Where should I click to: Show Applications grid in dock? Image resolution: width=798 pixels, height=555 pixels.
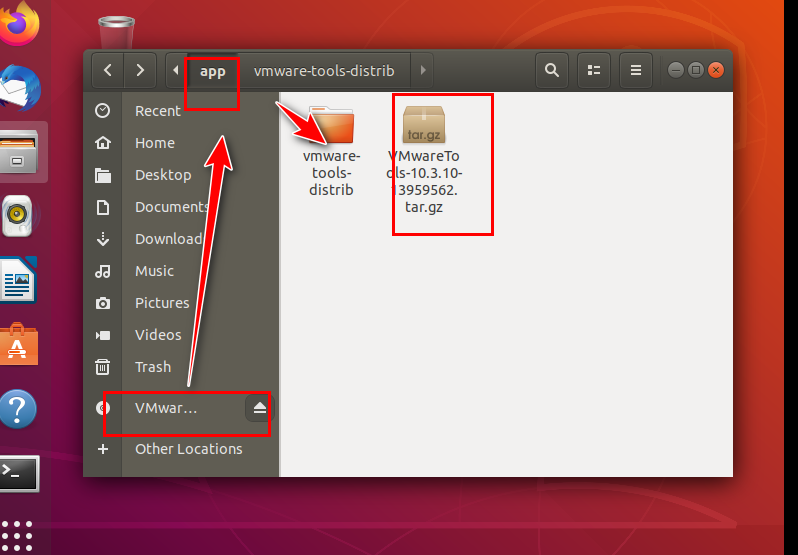coord(17,536)
